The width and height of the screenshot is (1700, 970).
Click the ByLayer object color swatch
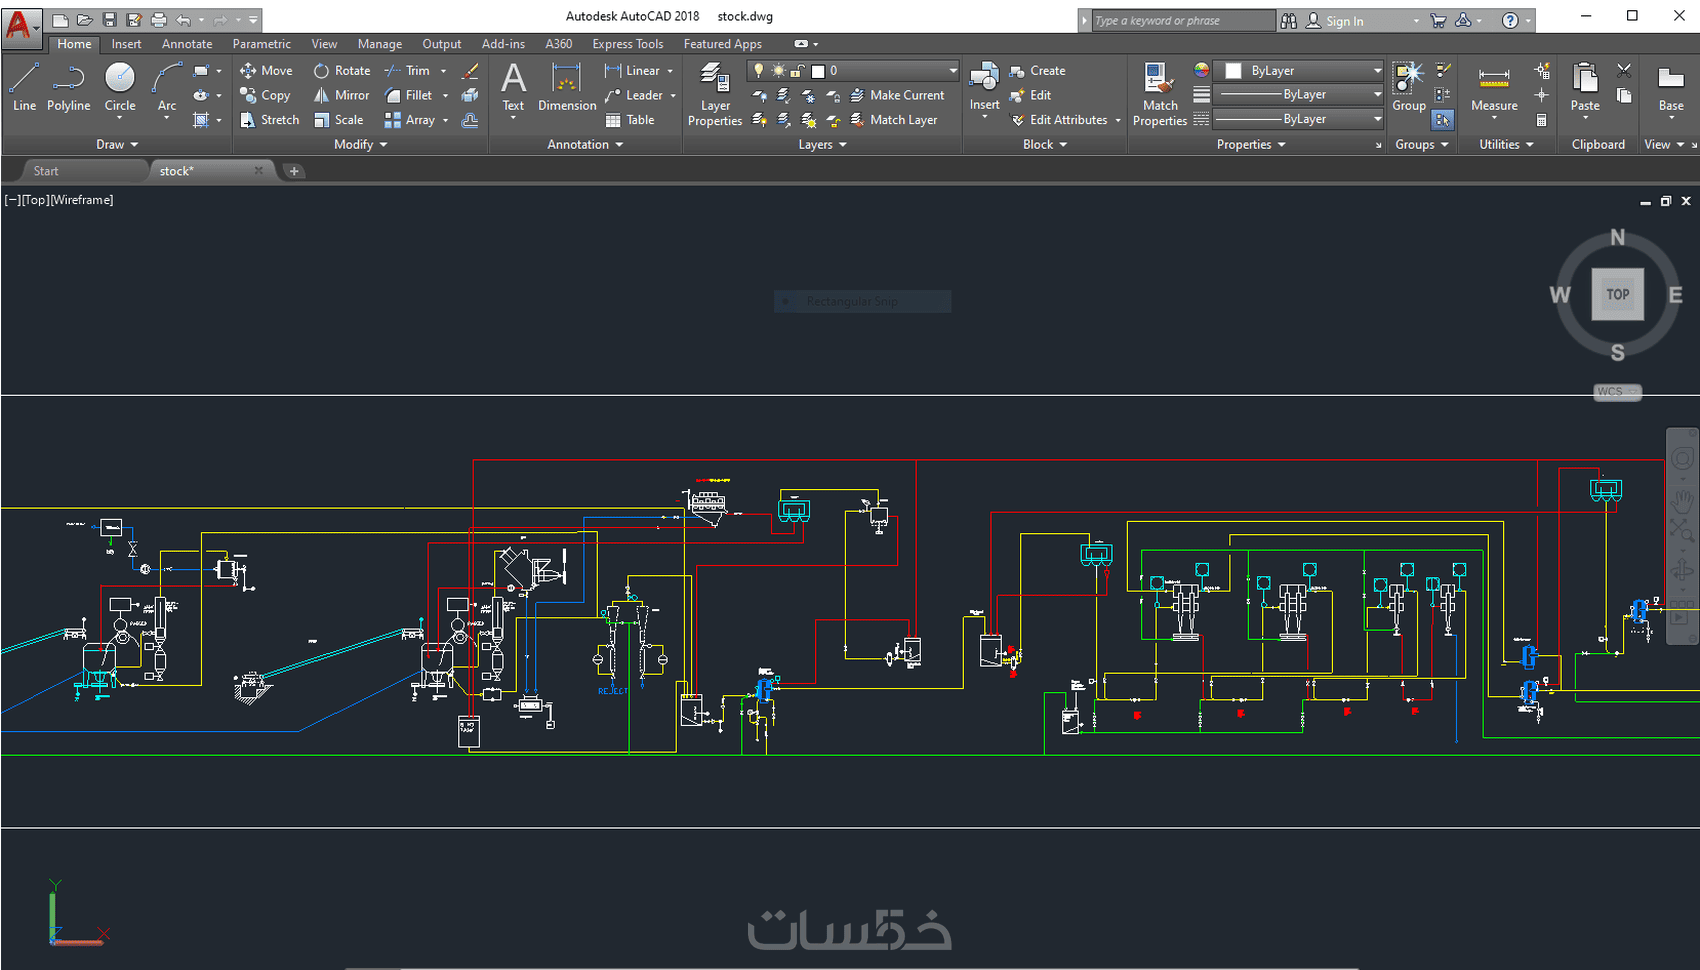(x=1234, y=71)
